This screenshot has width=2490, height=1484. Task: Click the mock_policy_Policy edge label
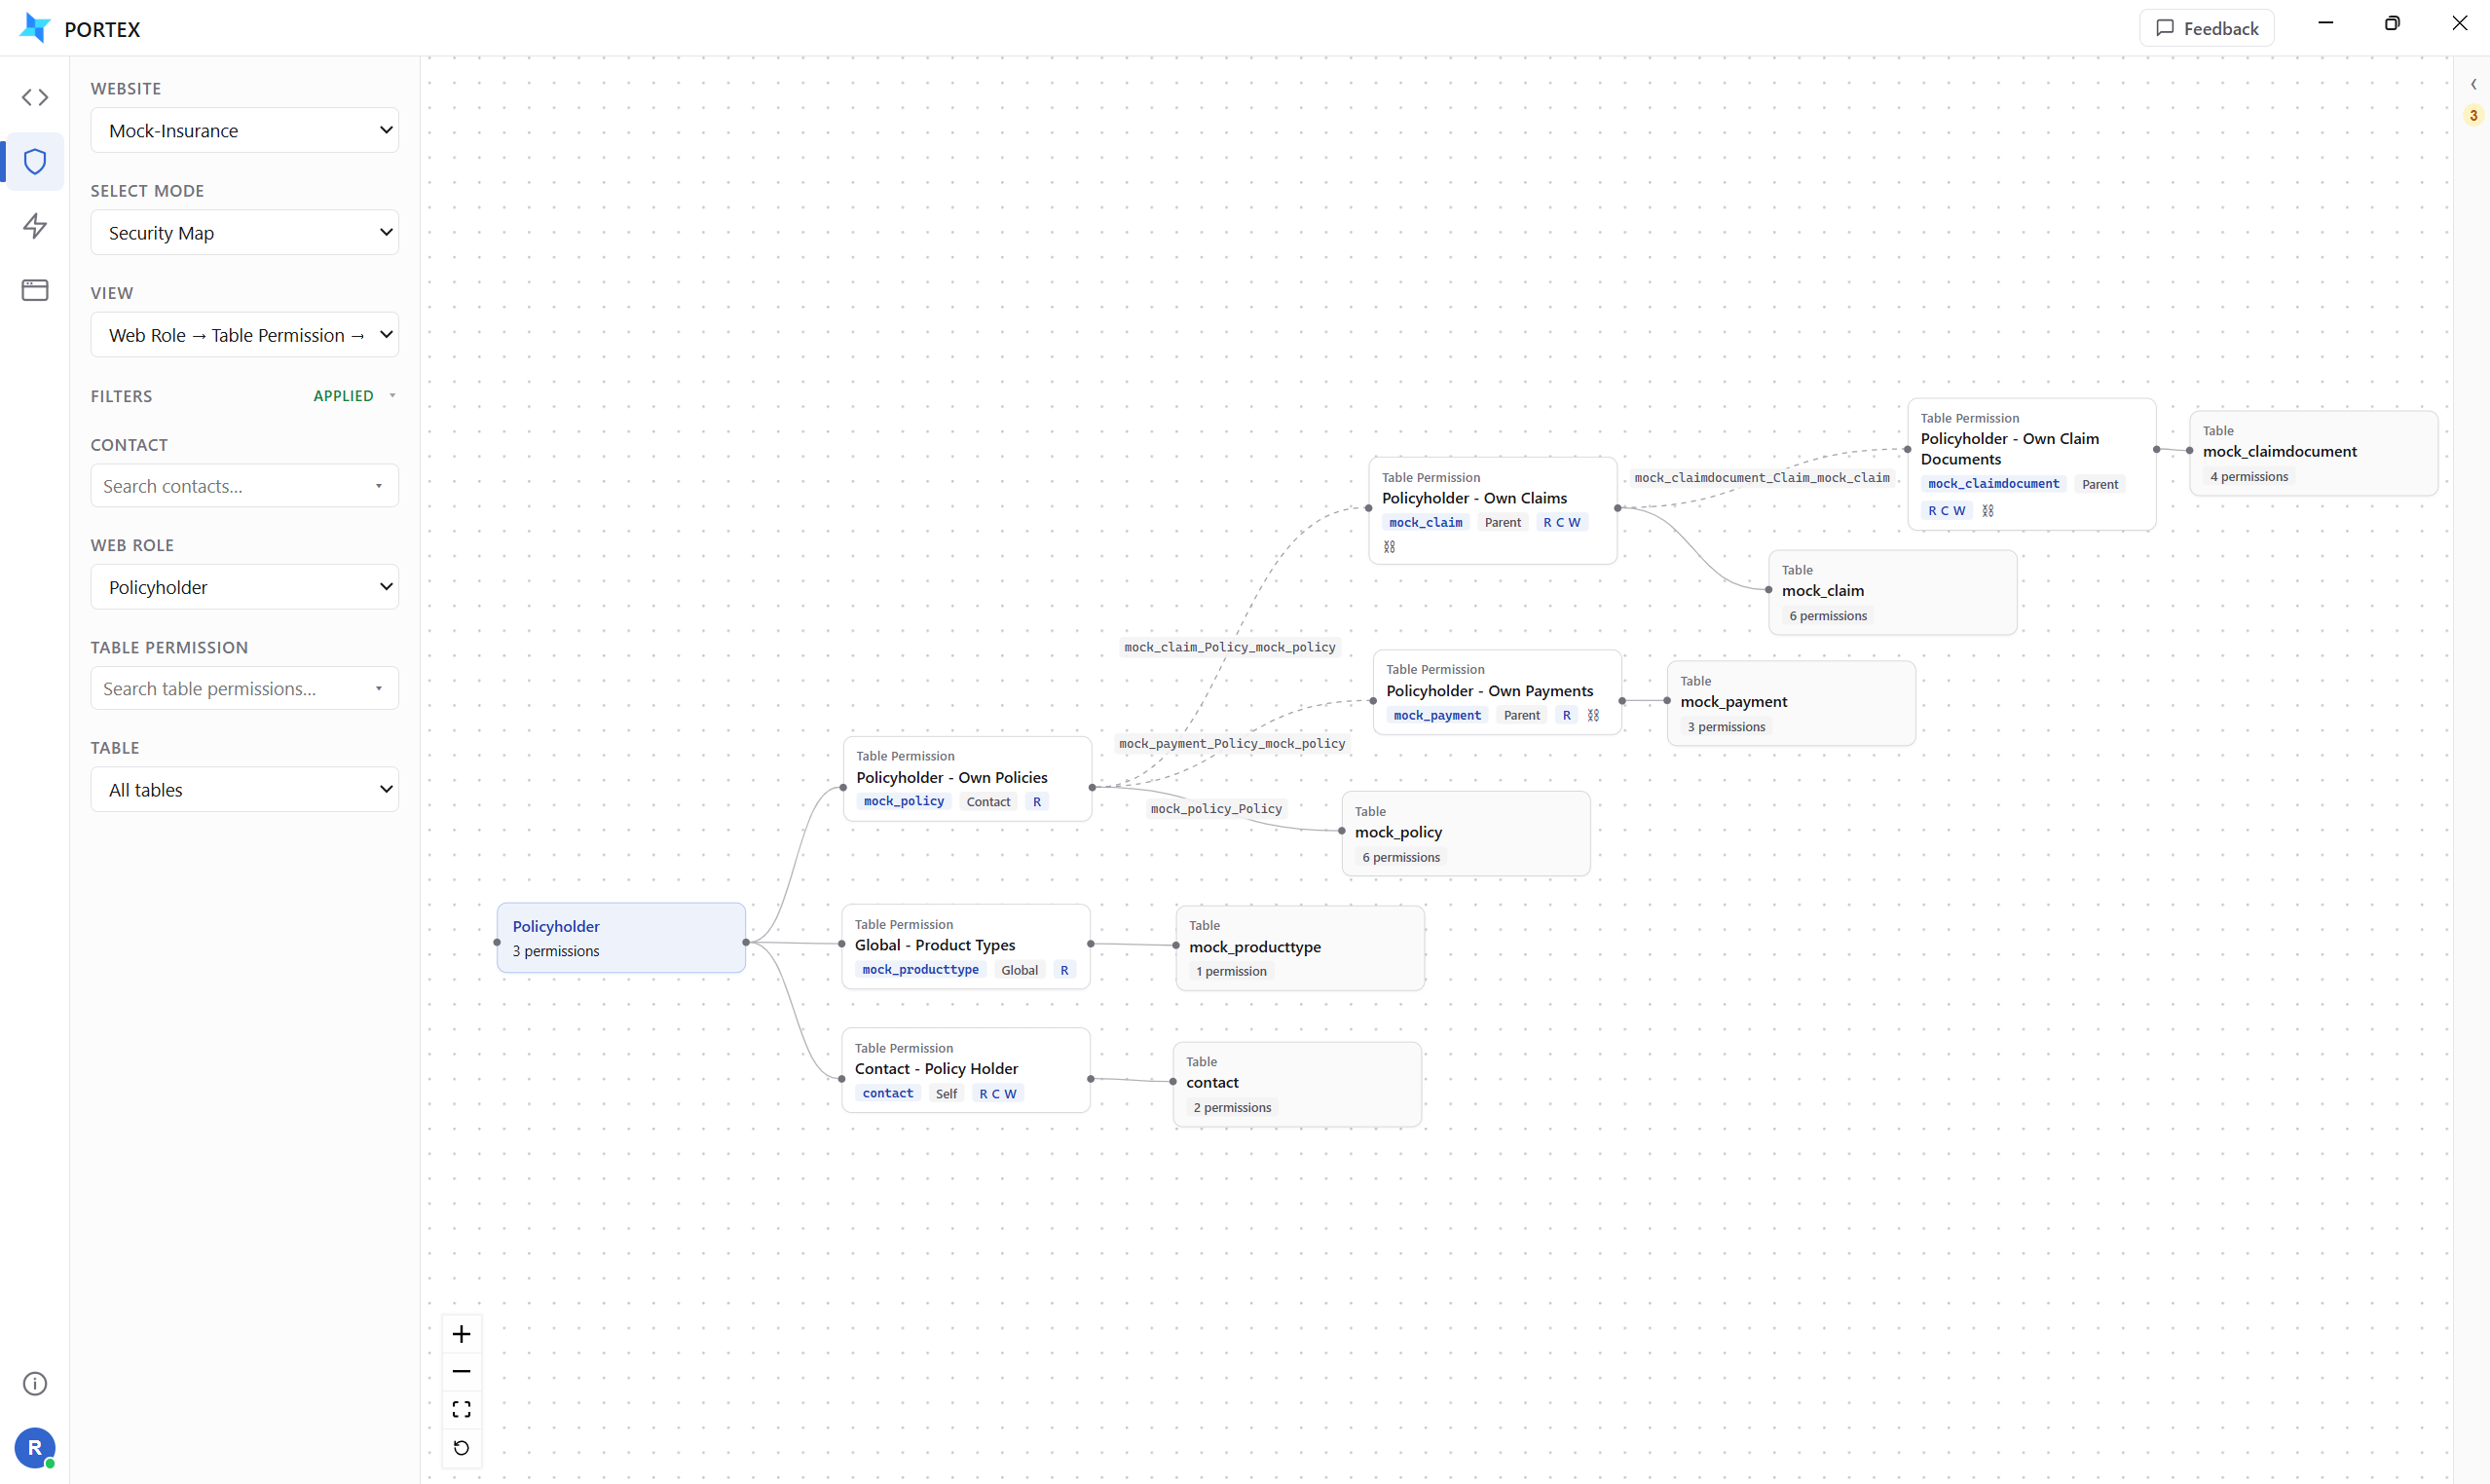coord(1216,808)
